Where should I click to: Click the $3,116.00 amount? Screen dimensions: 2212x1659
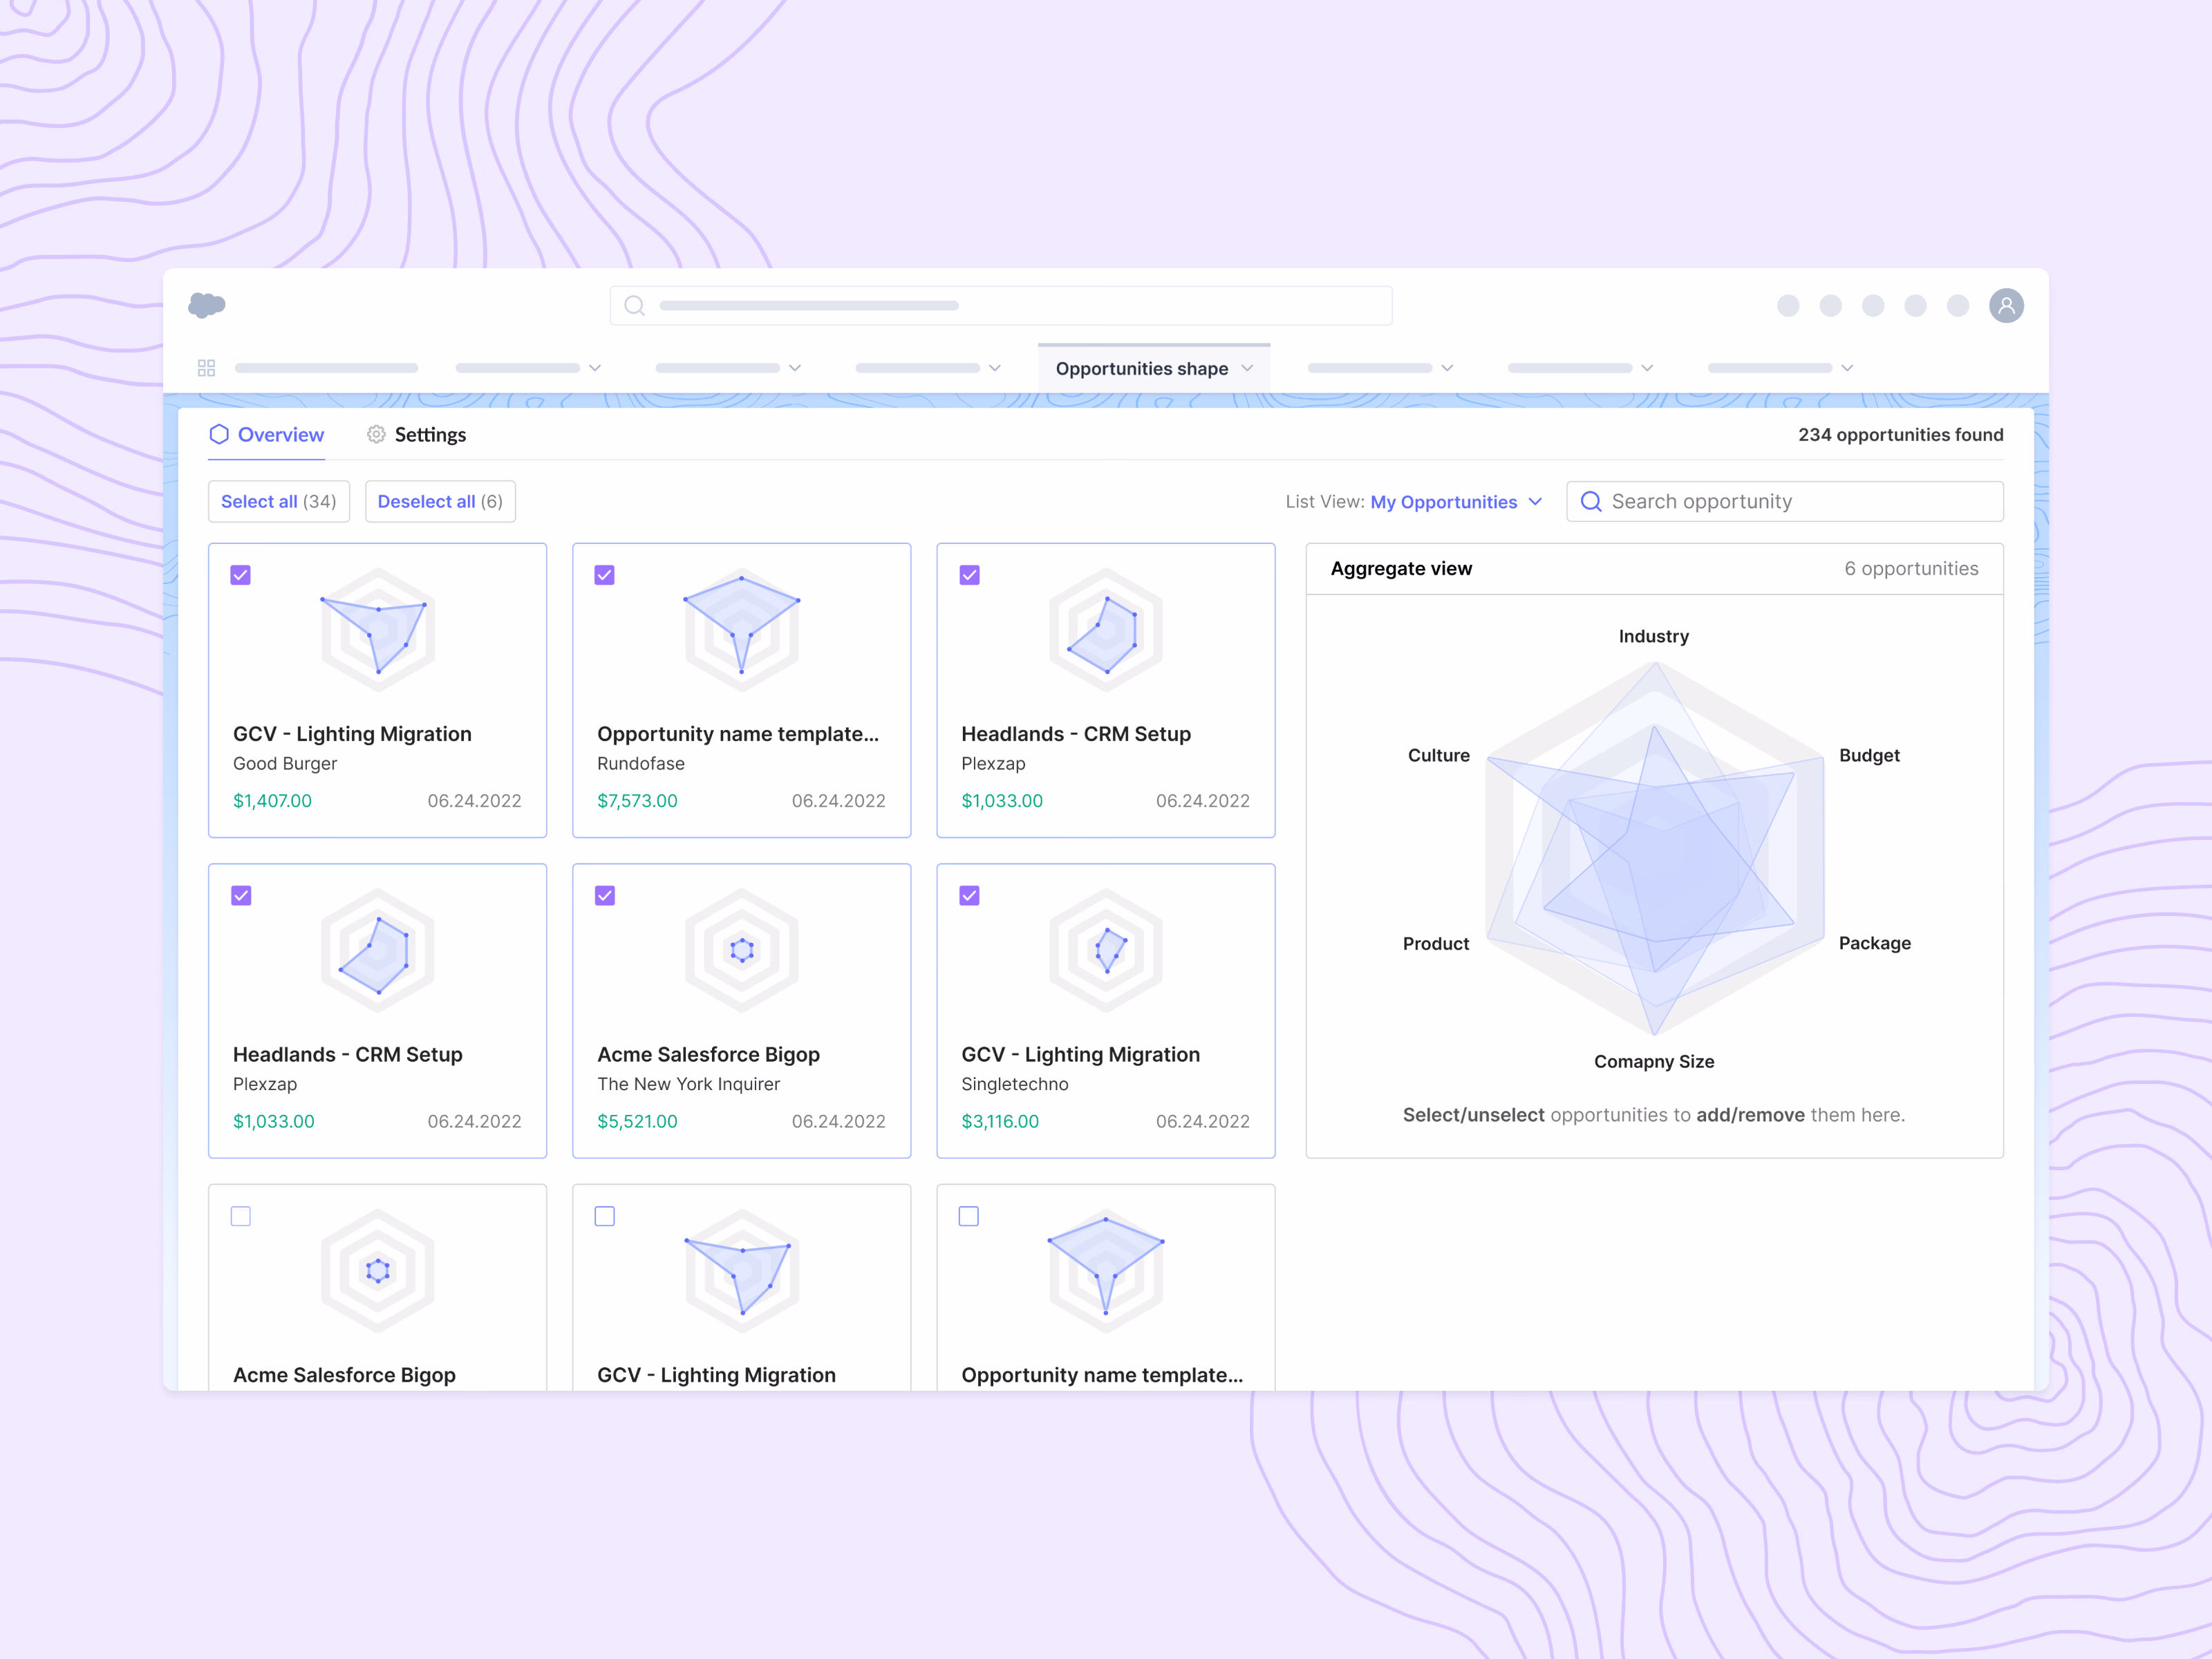point(1000,1122)
